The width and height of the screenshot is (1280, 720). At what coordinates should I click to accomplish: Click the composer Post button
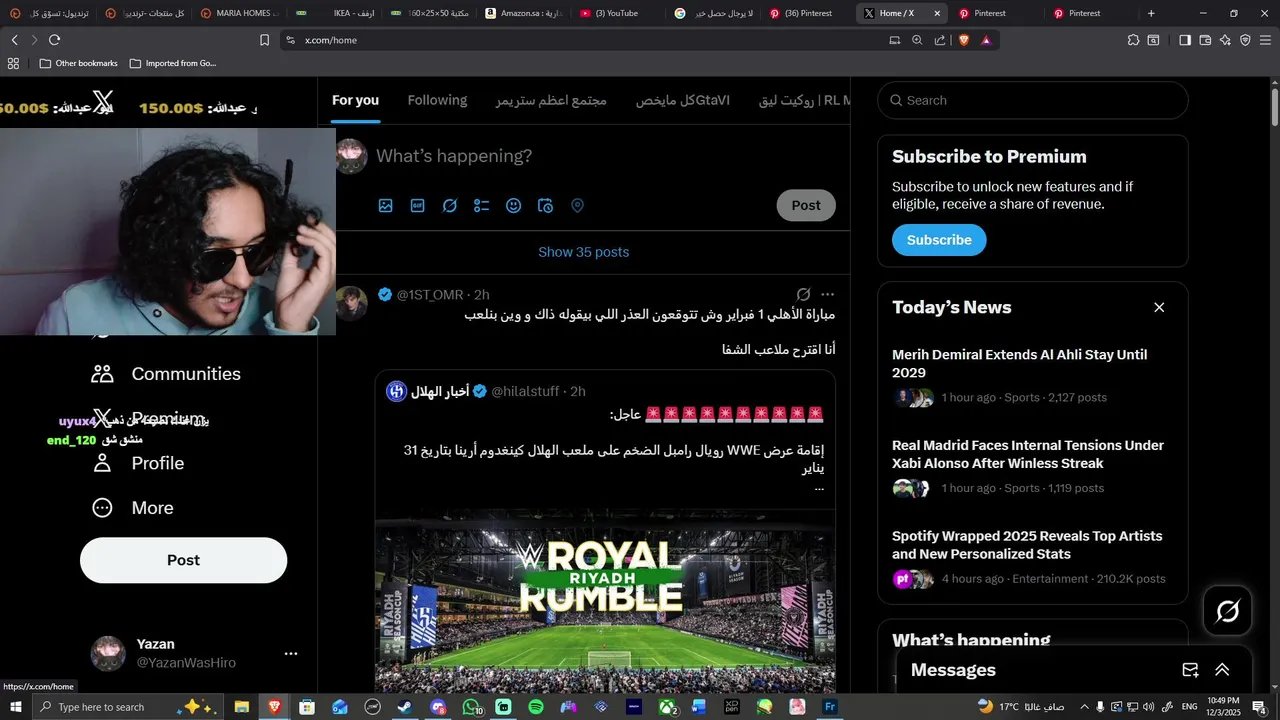(806, 205)
